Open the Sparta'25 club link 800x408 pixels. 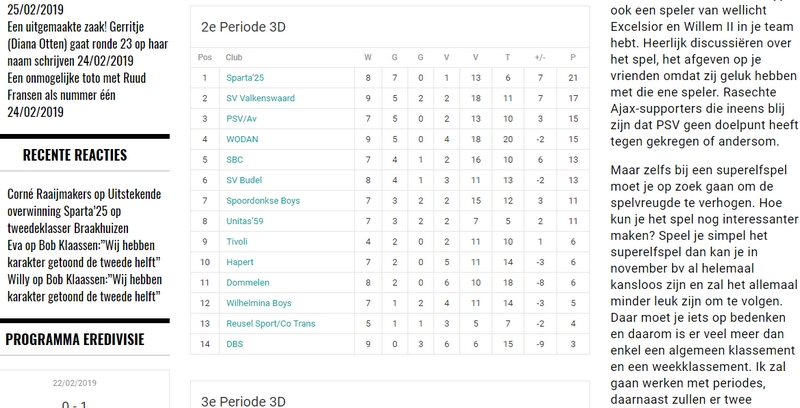pos(245,78)
